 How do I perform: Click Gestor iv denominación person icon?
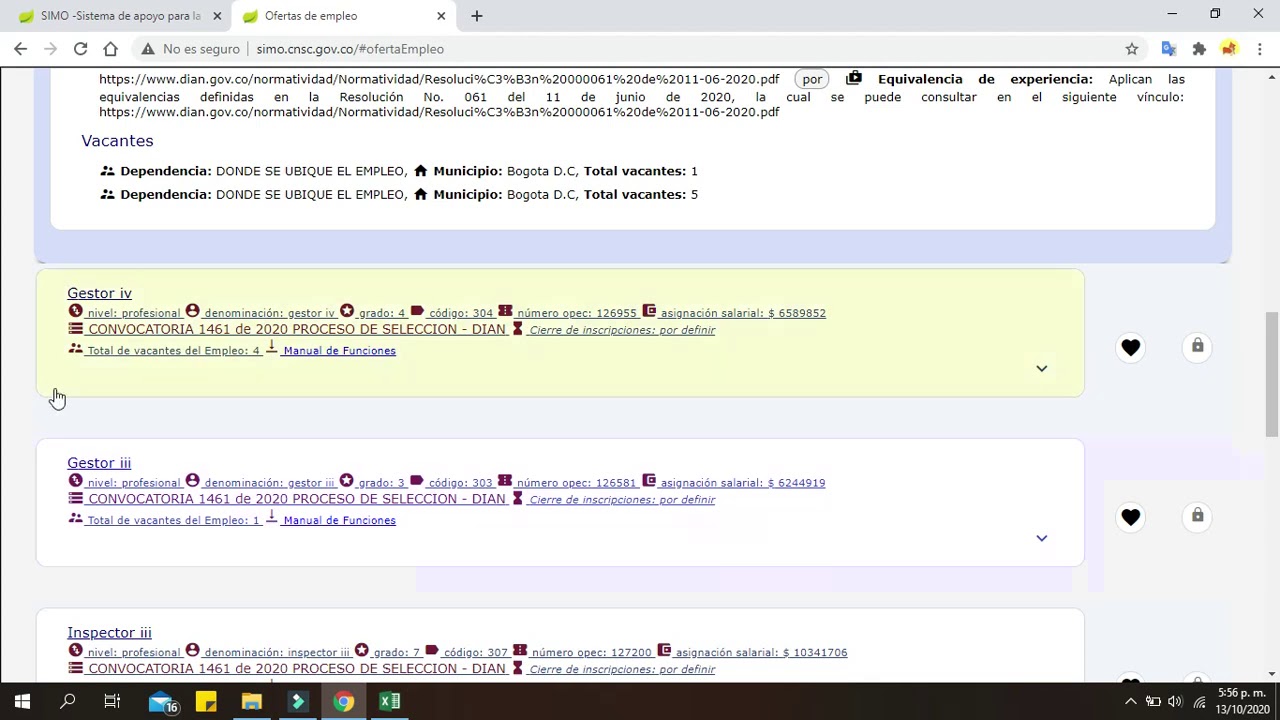coord(192,311)
